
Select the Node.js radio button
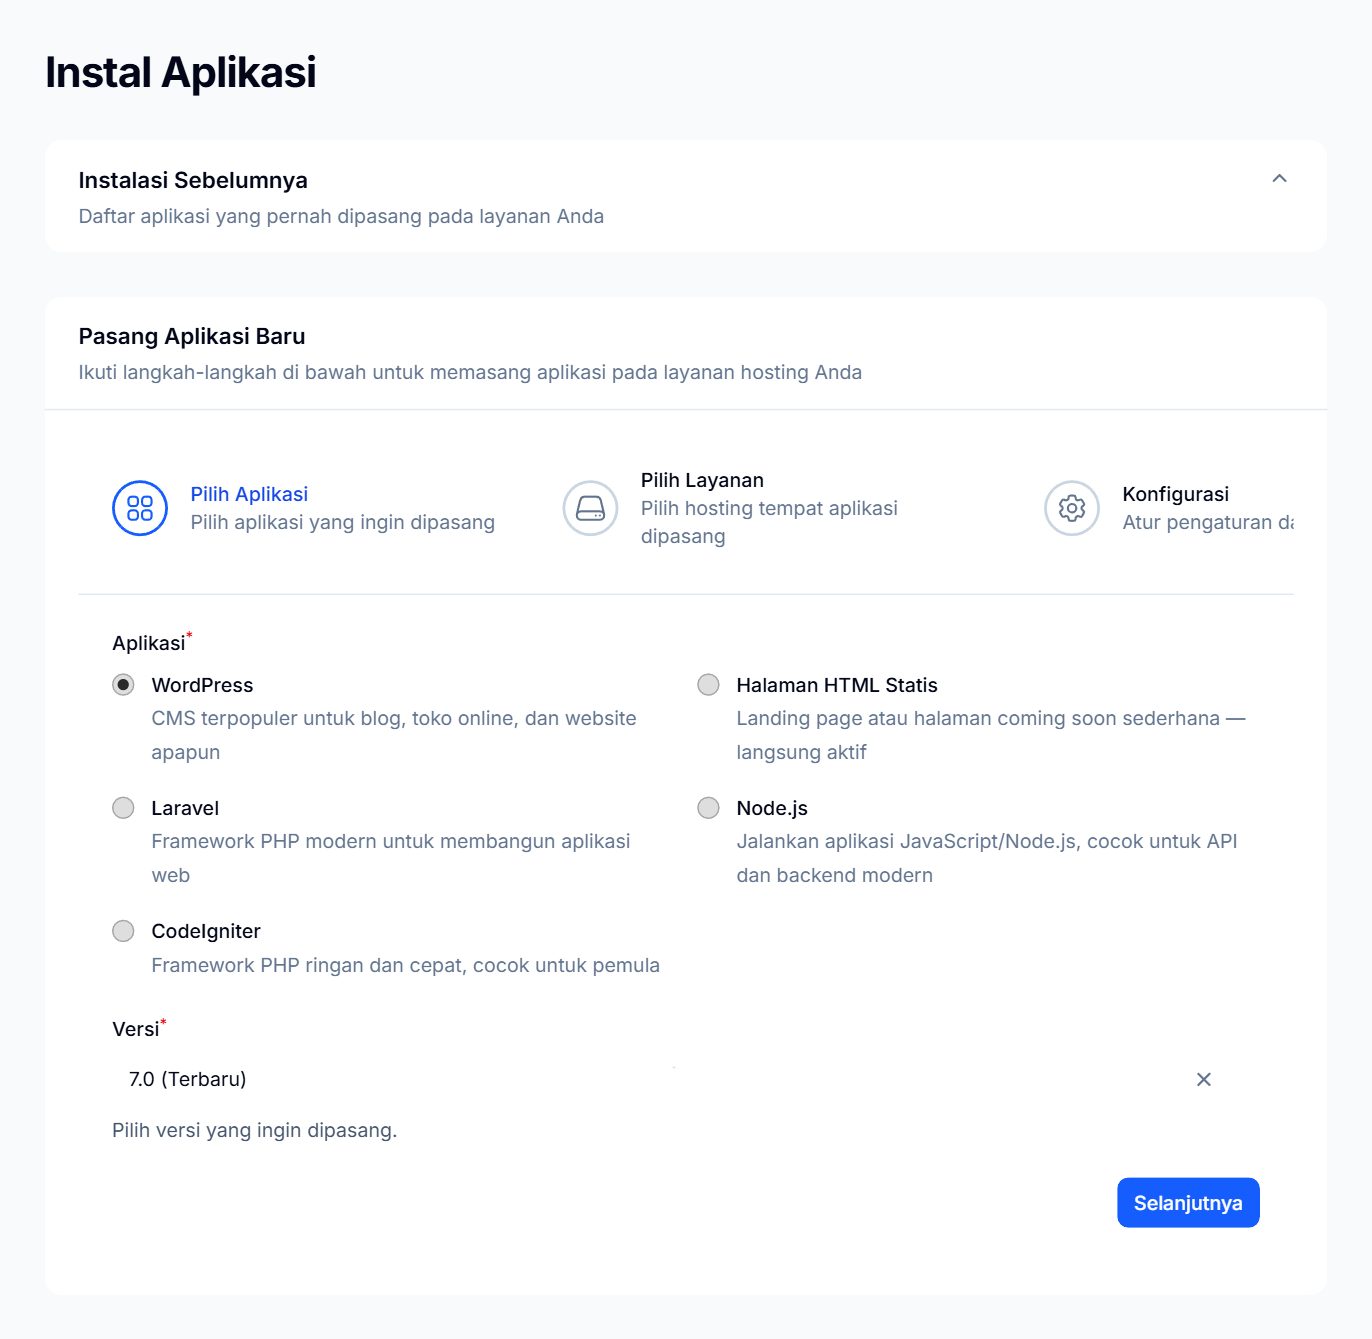click(708, 808)
